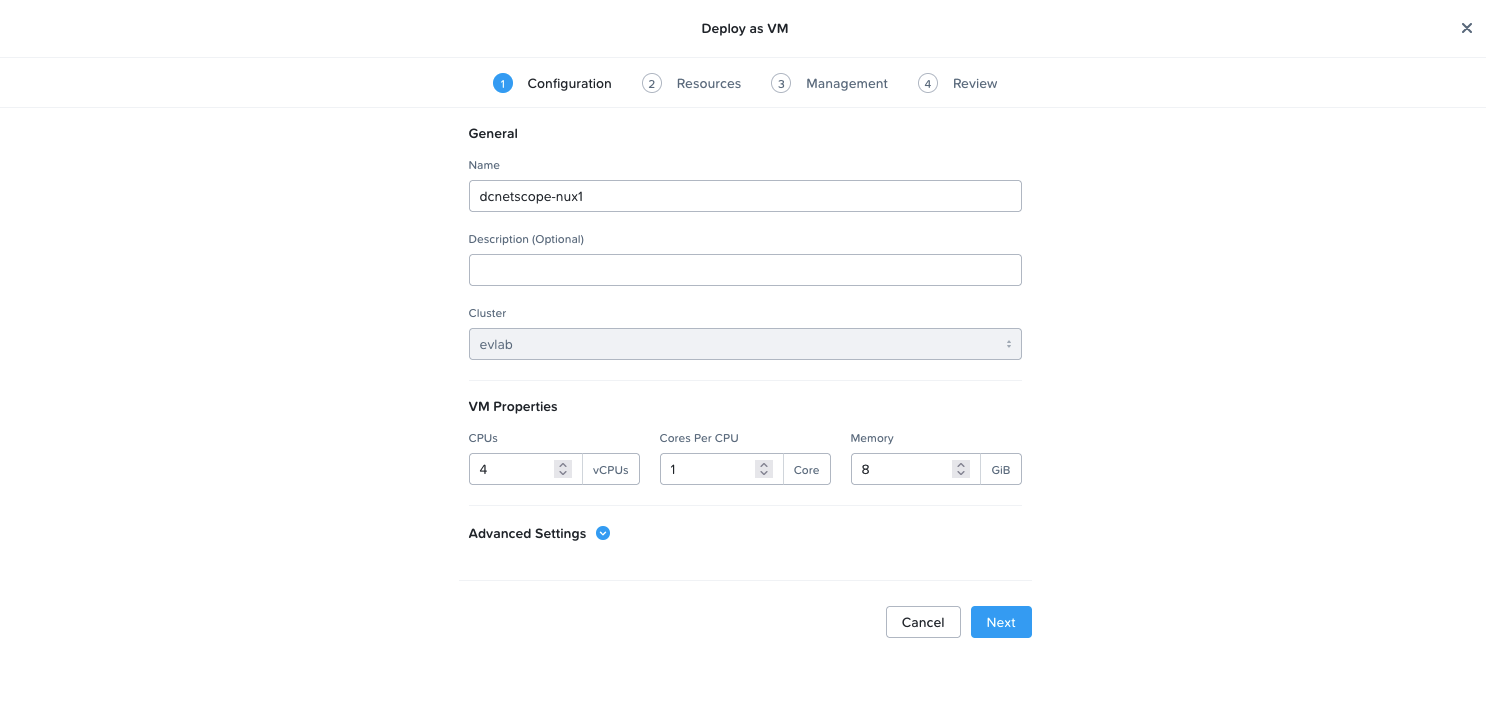The image size is (1486, 706).
Task: Focus the Name field containing dcnetscope-nux1
Action: click(745, 196)
